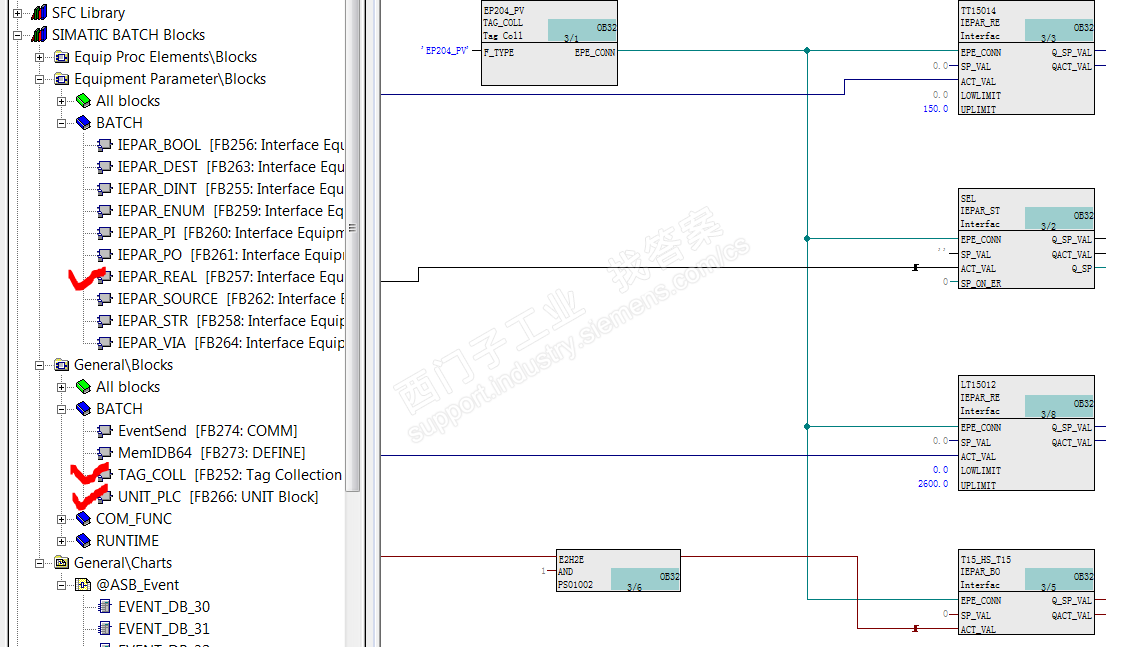Click the IEPAR_VIA block icon
The image size is (1136, 647).
(105, 343)
